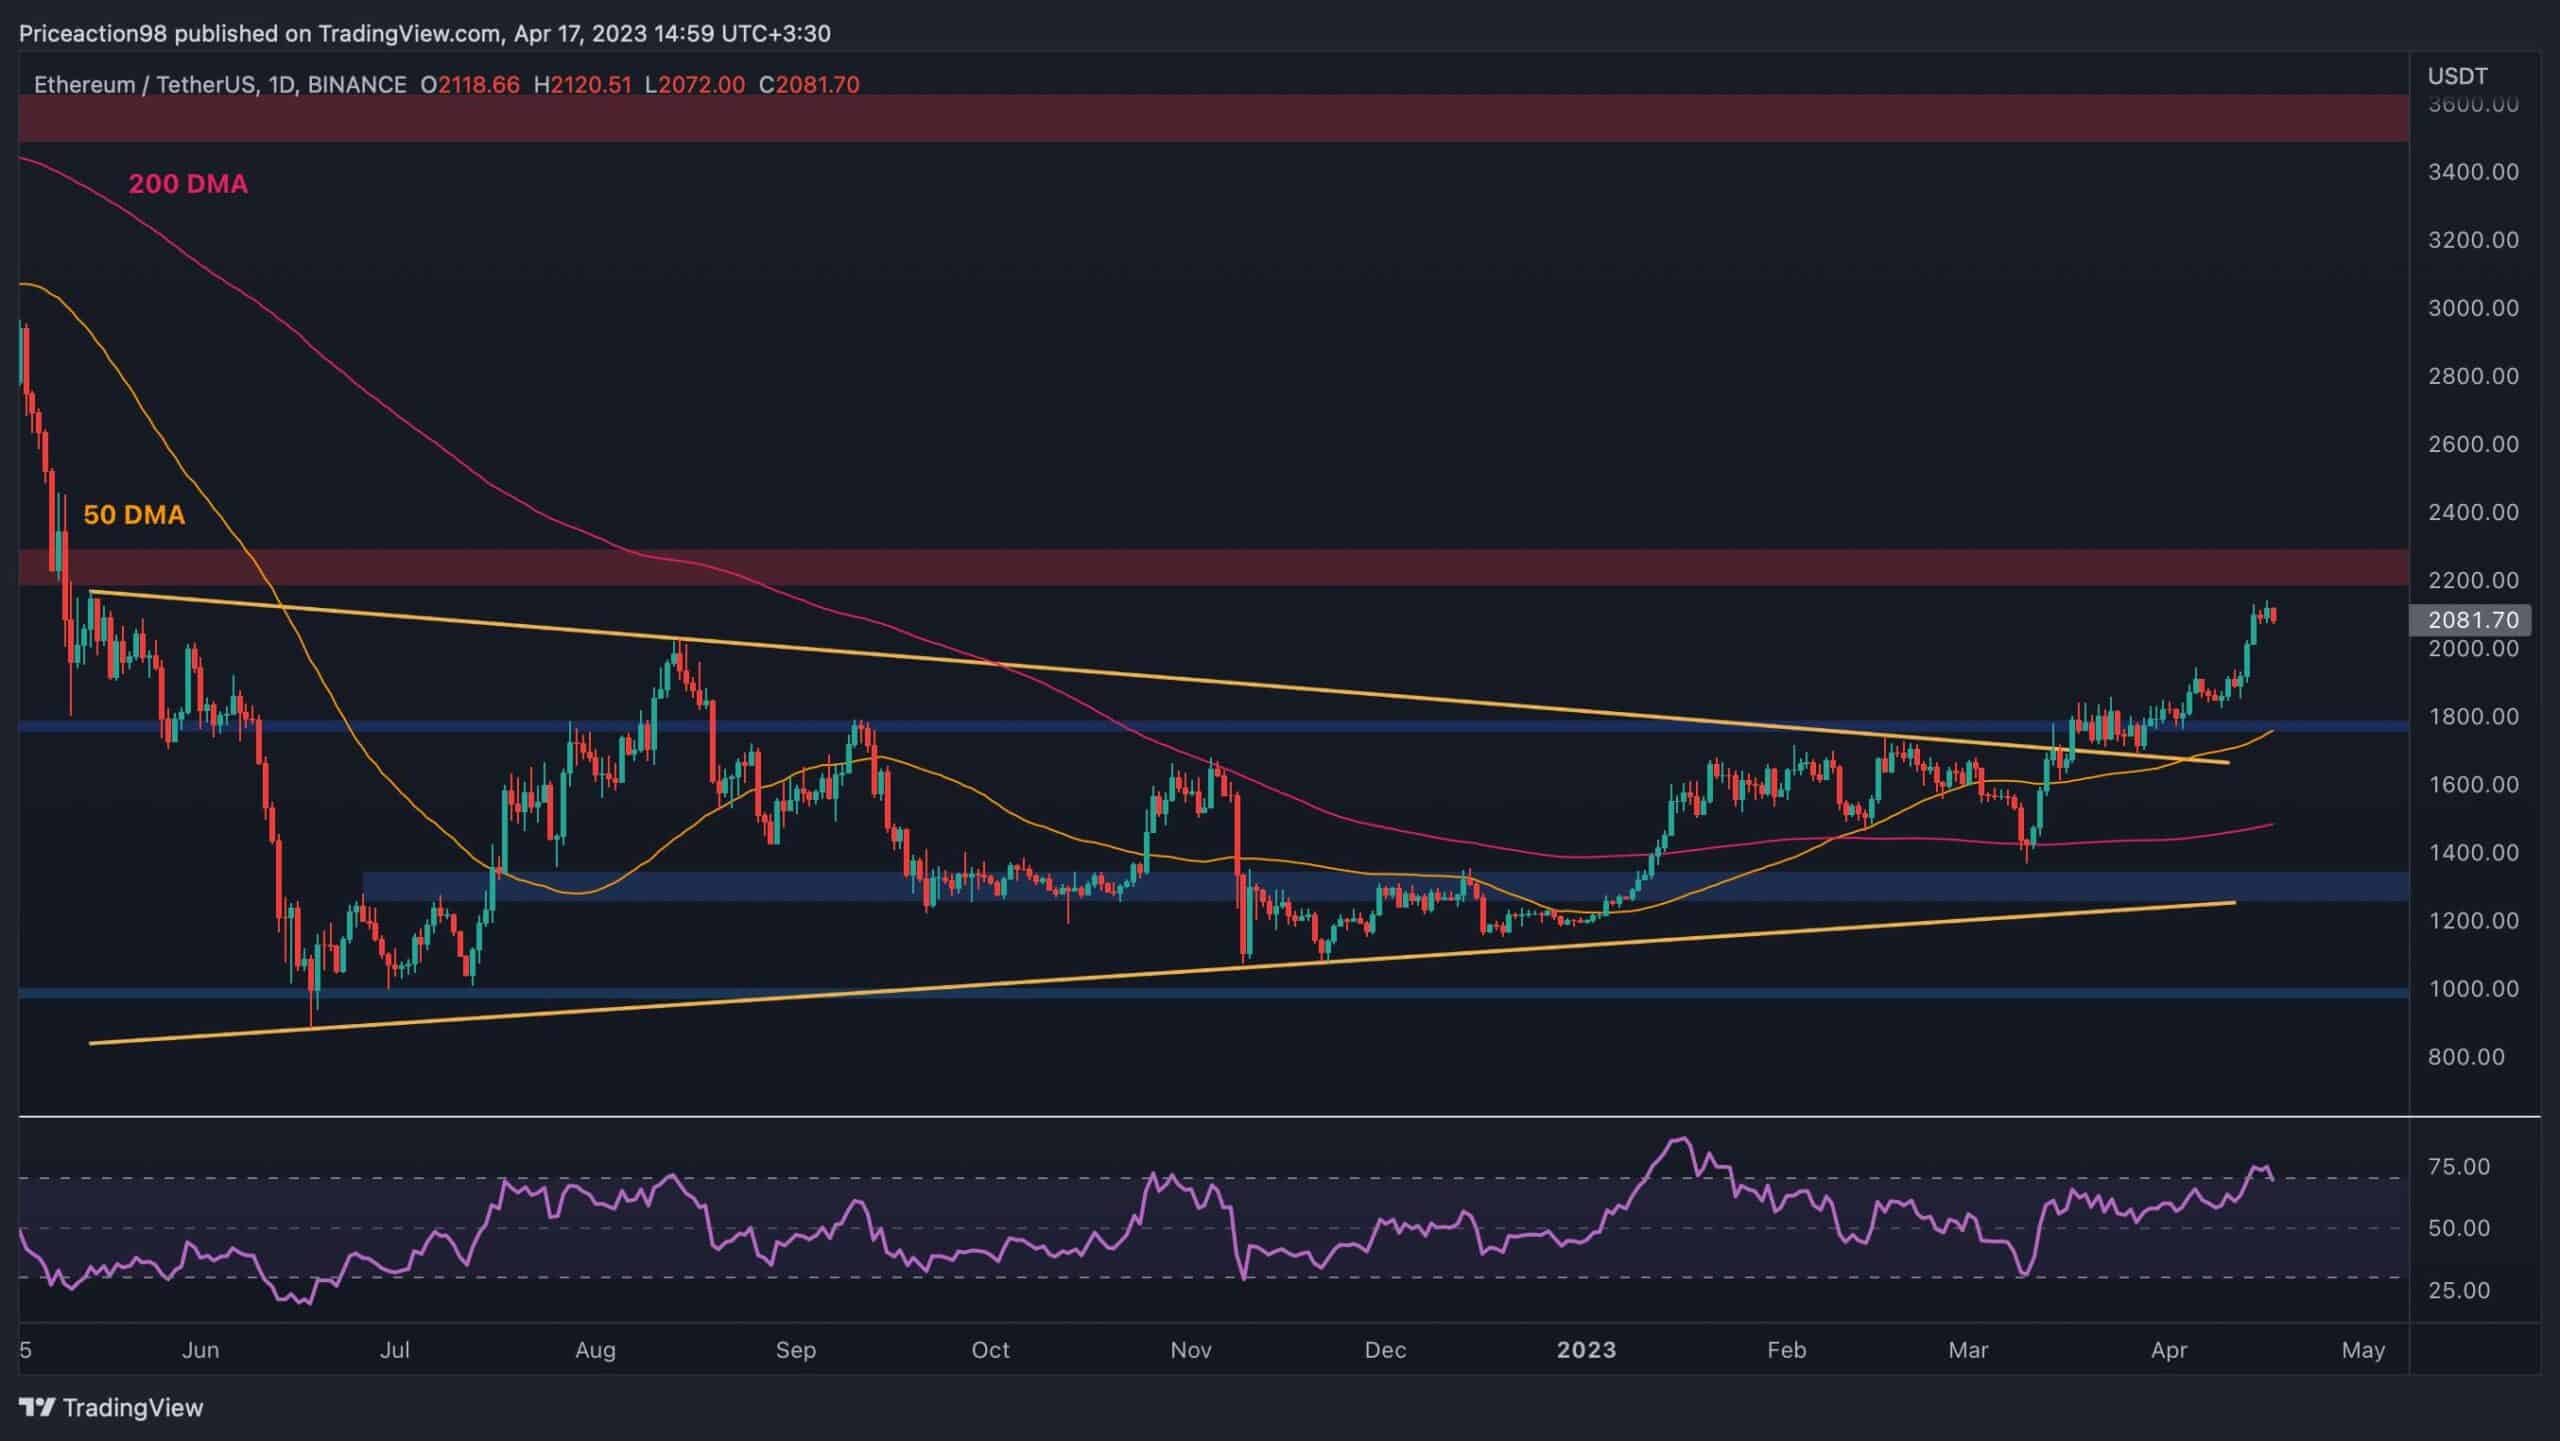
Task: Select the 200 DMA moving average label
Action: pyautogui.click(x=188, y=184)
